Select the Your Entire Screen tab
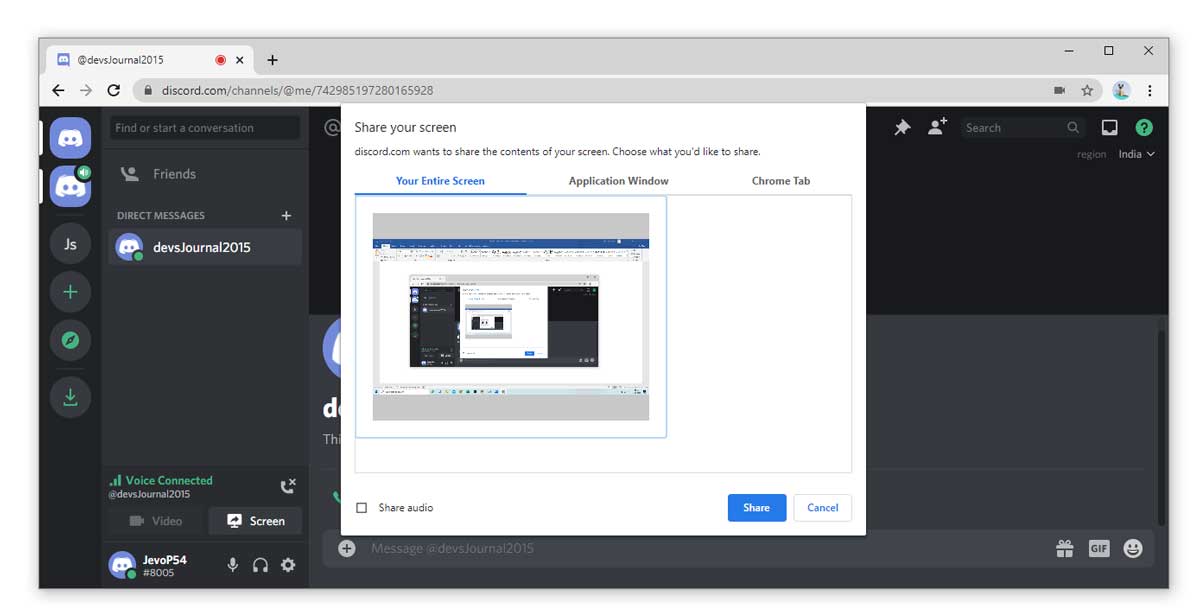The width and height of the screenshot is (1200, 612). tap(440, 181)
